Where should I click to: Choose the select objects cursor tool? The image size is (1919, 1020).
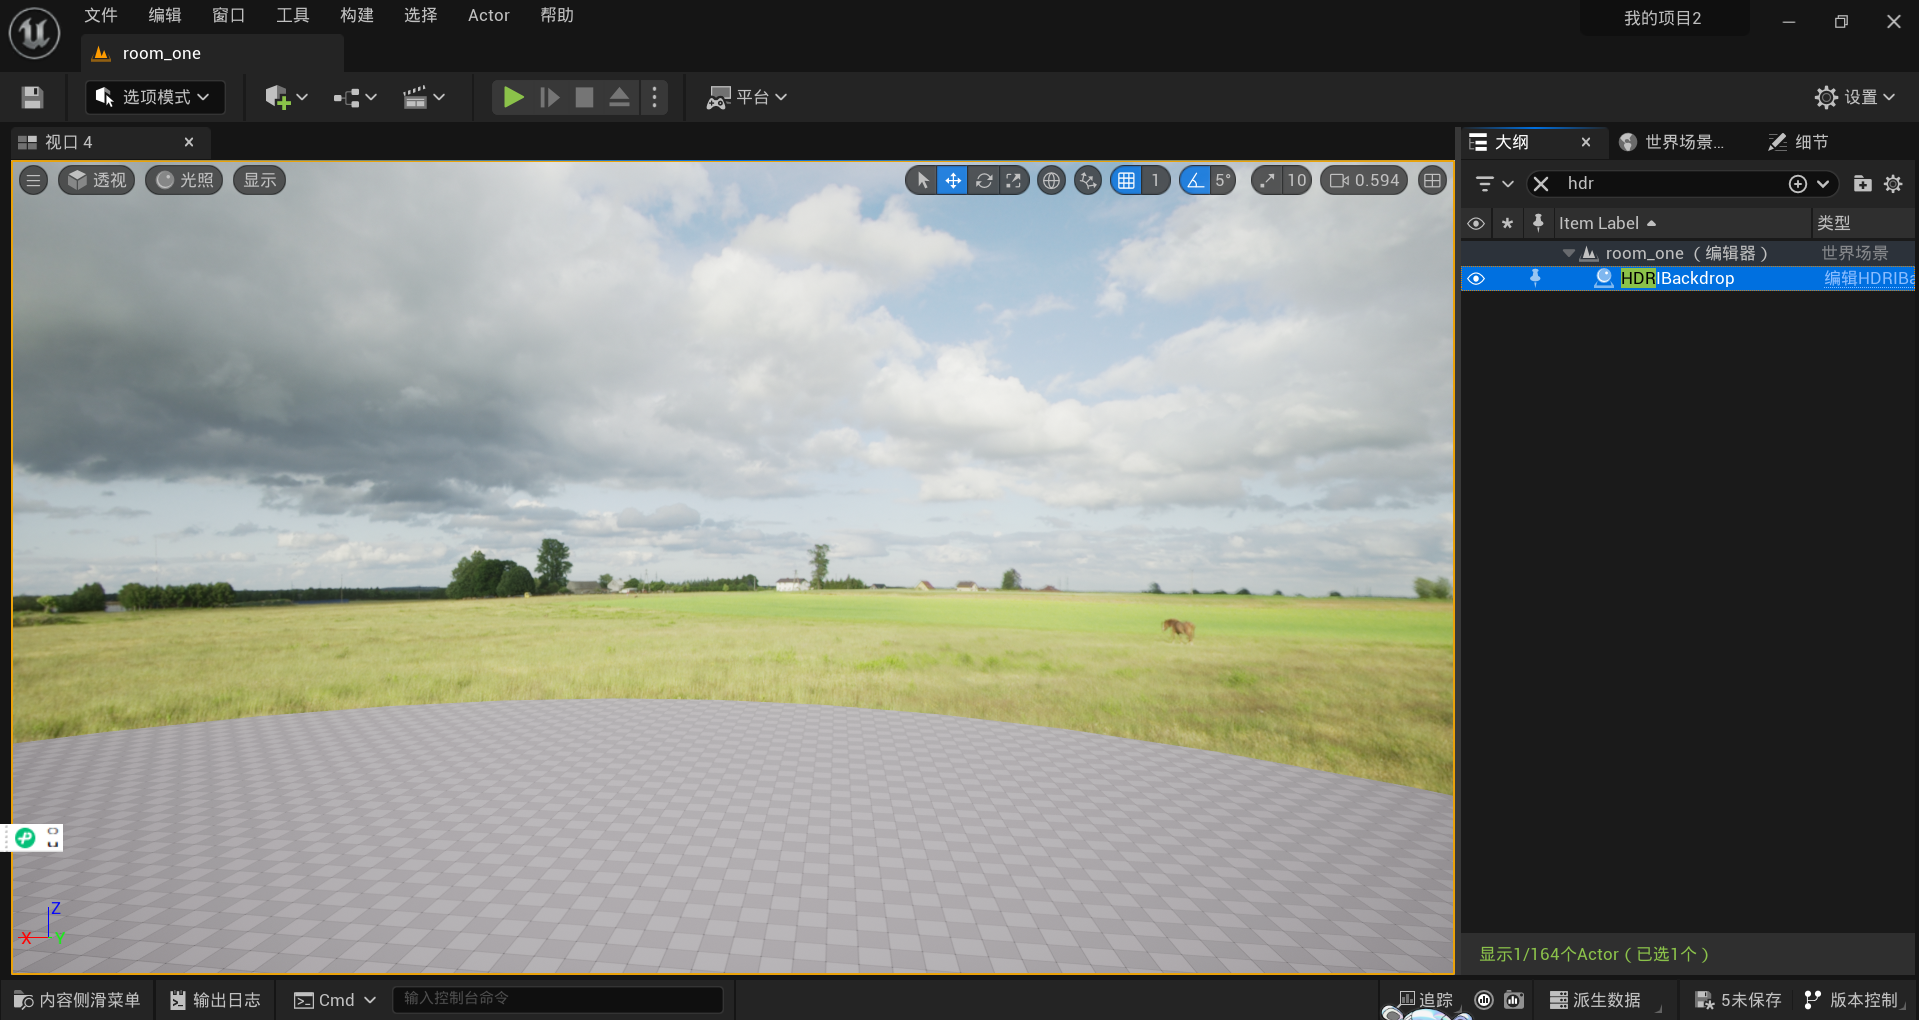click(922, 180)
